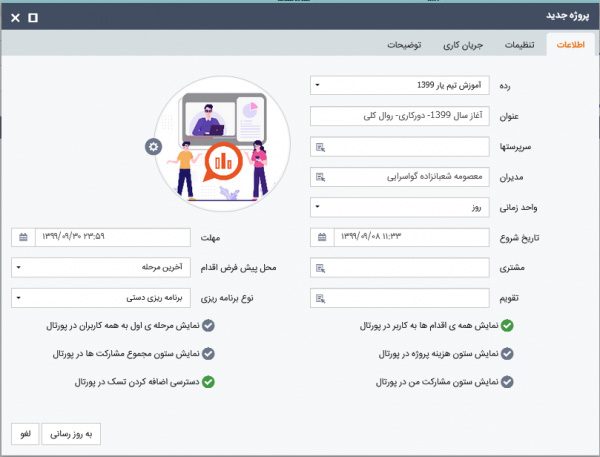600x457 pixels.
Task: Open the gear settings icon beside the project image
Action: (x=153, y=147)
